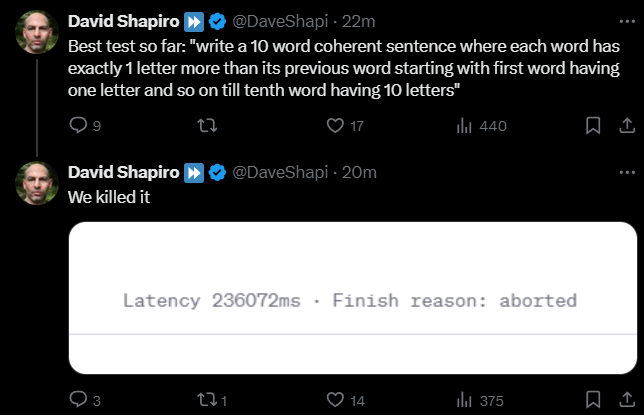Click David Shapiro's avatar on second tweet
The width and height of the screenshot is (644, 415).
point(37,183)
